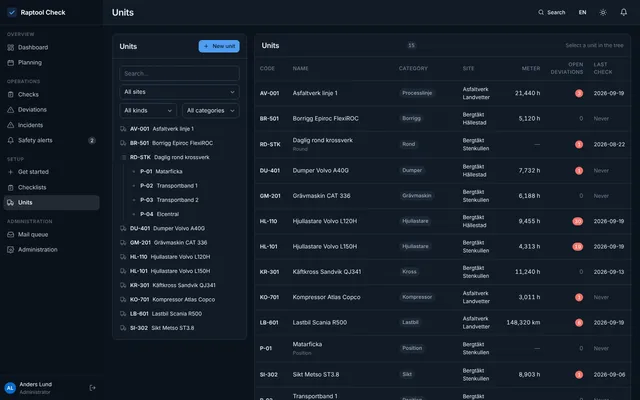Open the All kinds dropdown

tap(148, 111)
